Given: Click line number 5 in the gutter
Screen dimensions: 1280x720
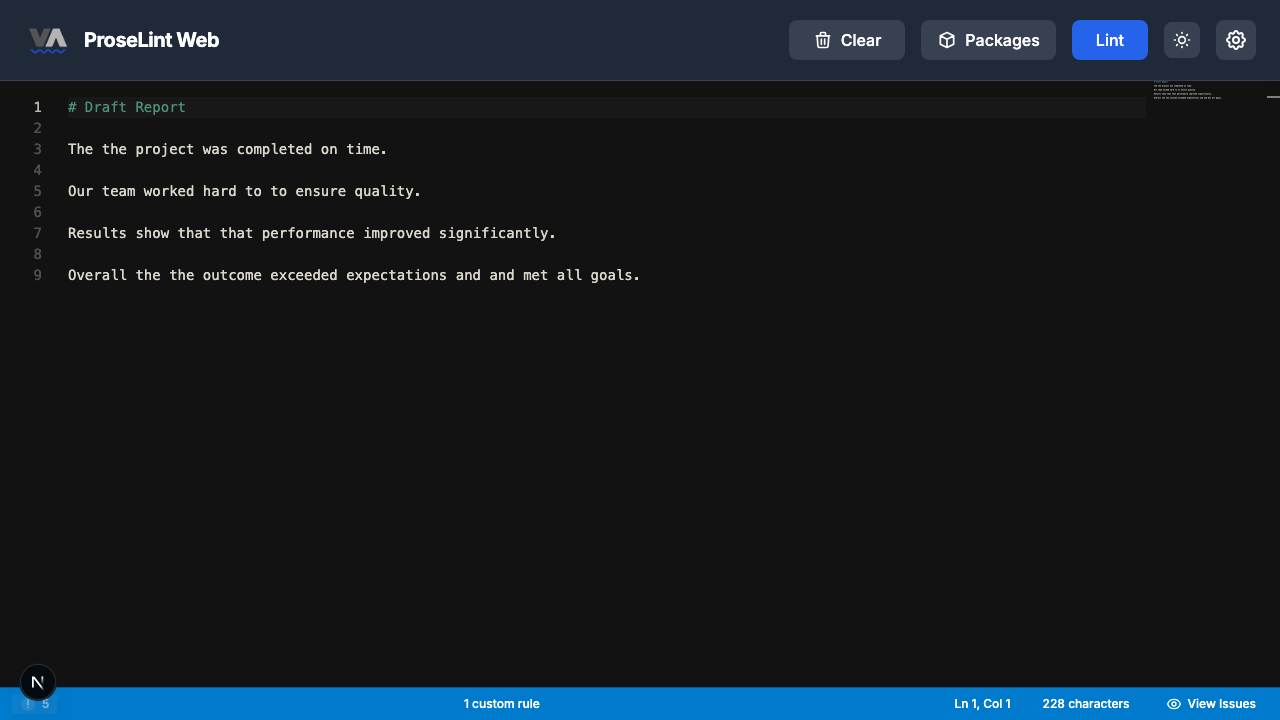Looking at the screenshot, I should pyautogui.click(x=37, y=191).
